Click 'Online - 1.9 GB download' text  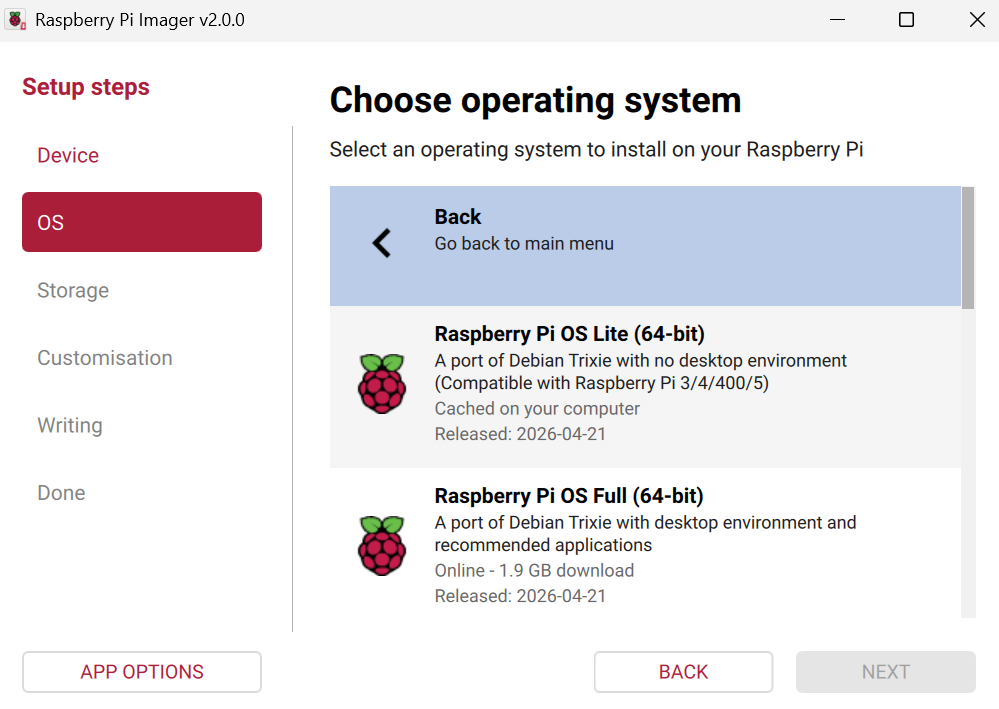click(x=534, y=570)
